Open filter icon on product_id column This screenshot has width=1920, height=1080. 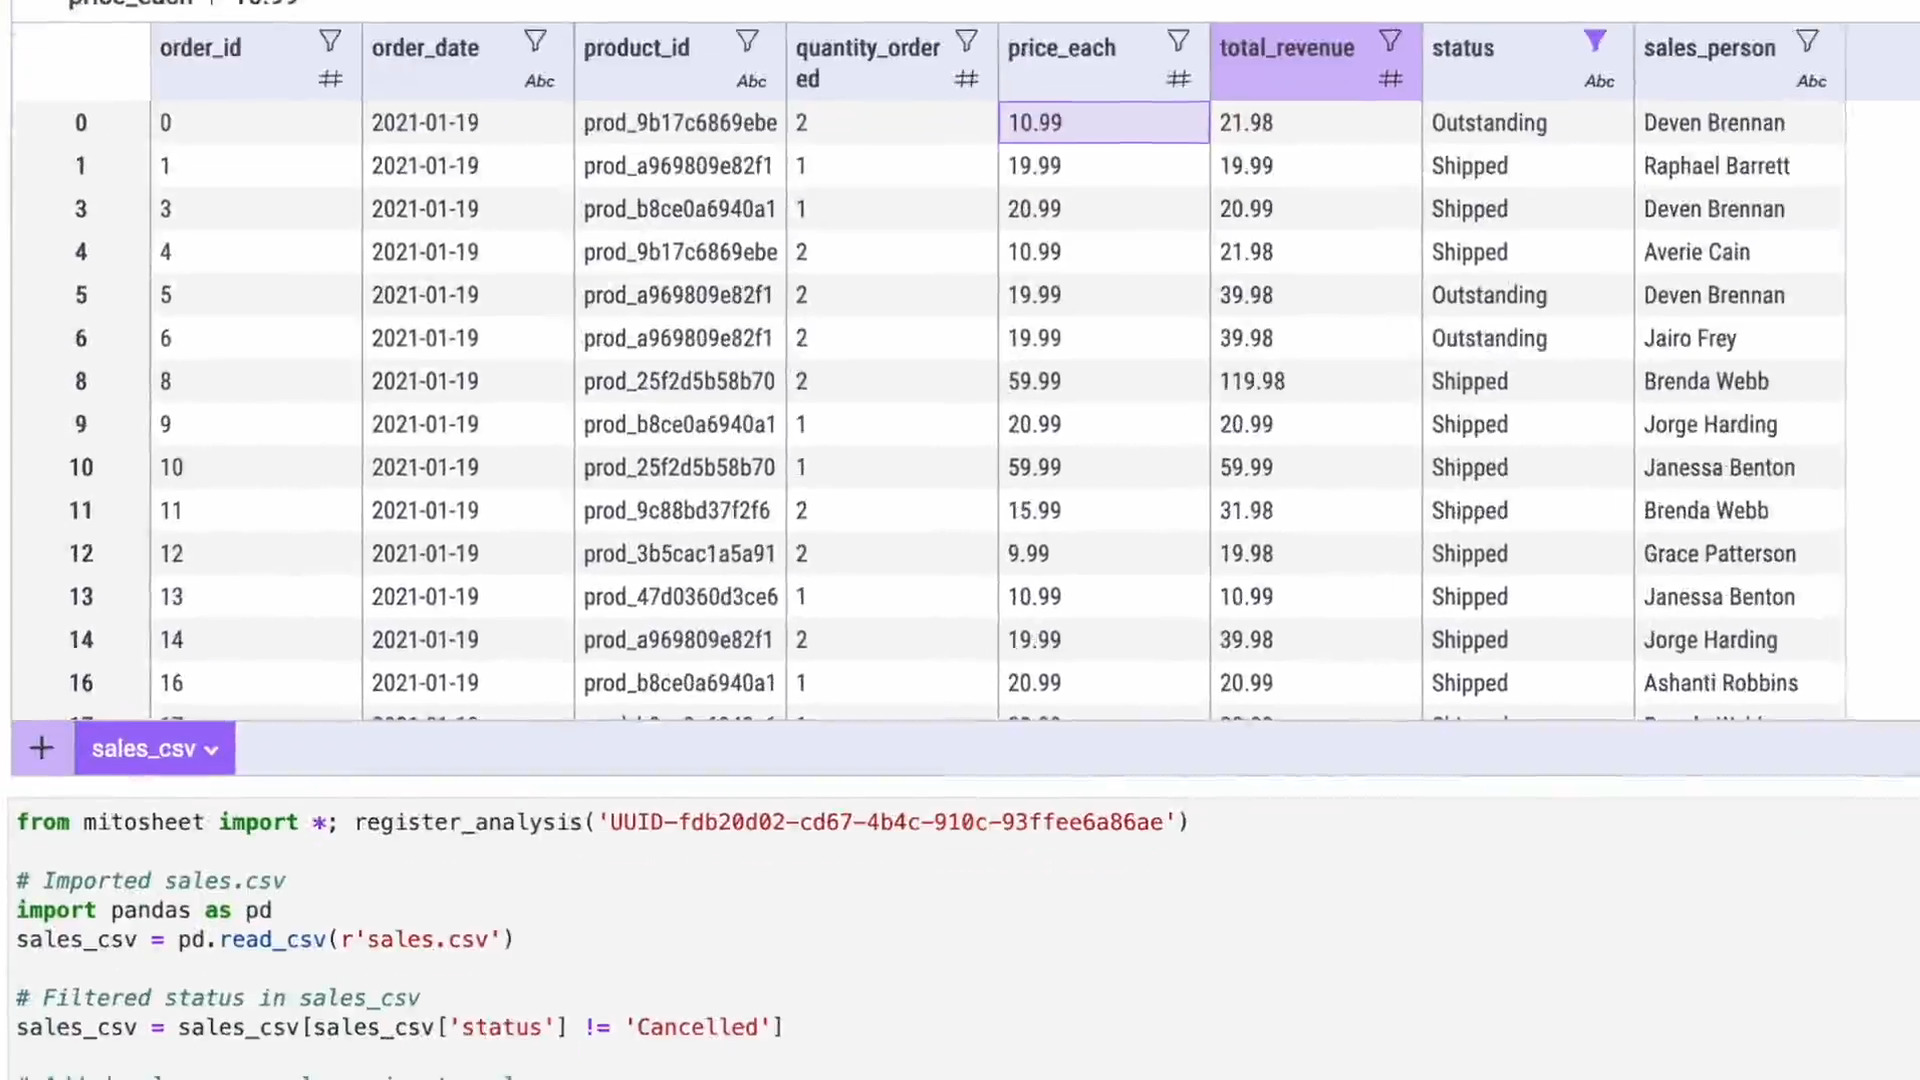(x=747, y=41)
